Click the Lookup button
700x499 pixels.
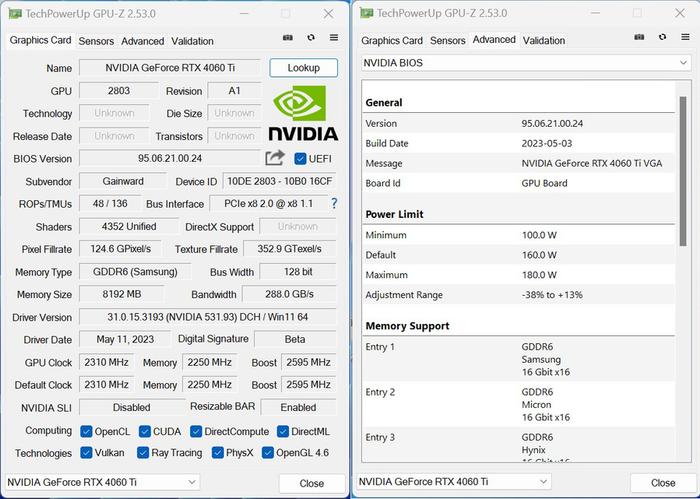[x=304, y=68]
